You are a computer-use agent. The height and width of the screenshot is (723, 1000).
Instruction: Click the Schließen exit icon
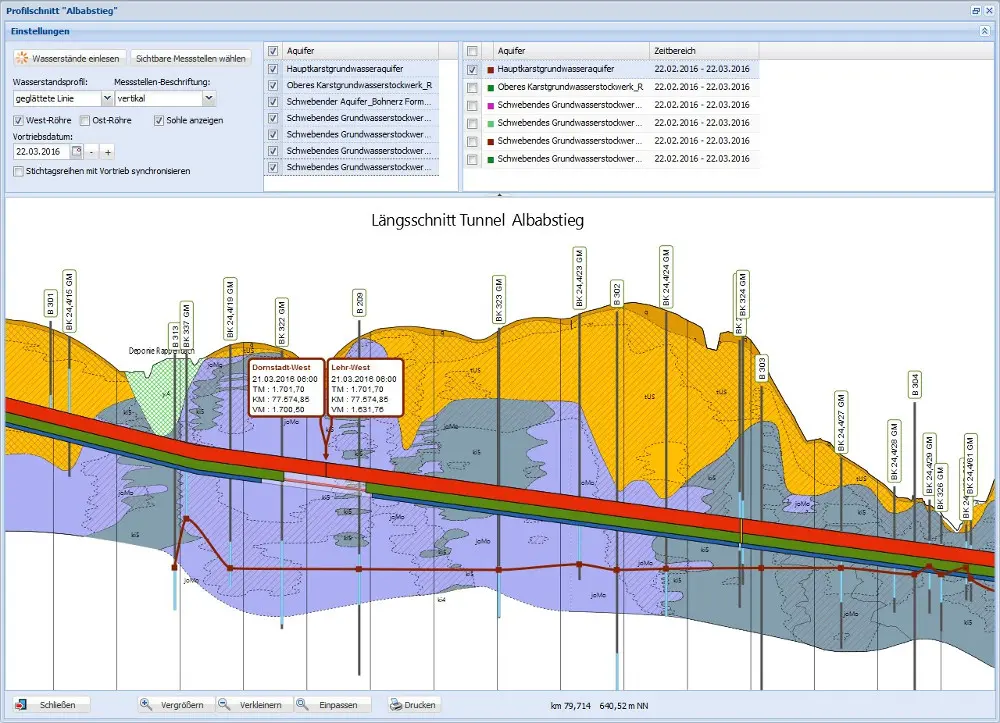[x=21, y=705]
